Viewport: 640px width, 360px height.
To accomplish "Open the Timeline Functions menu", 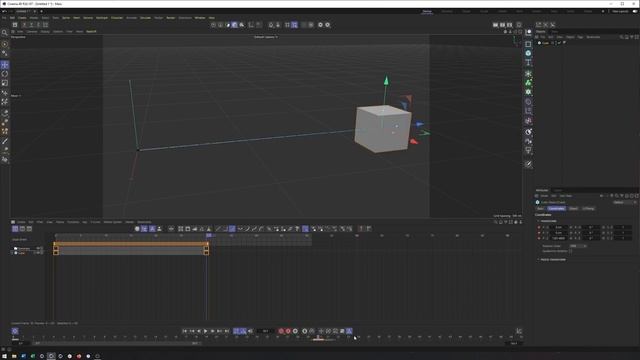I will [x=73, y=222].
